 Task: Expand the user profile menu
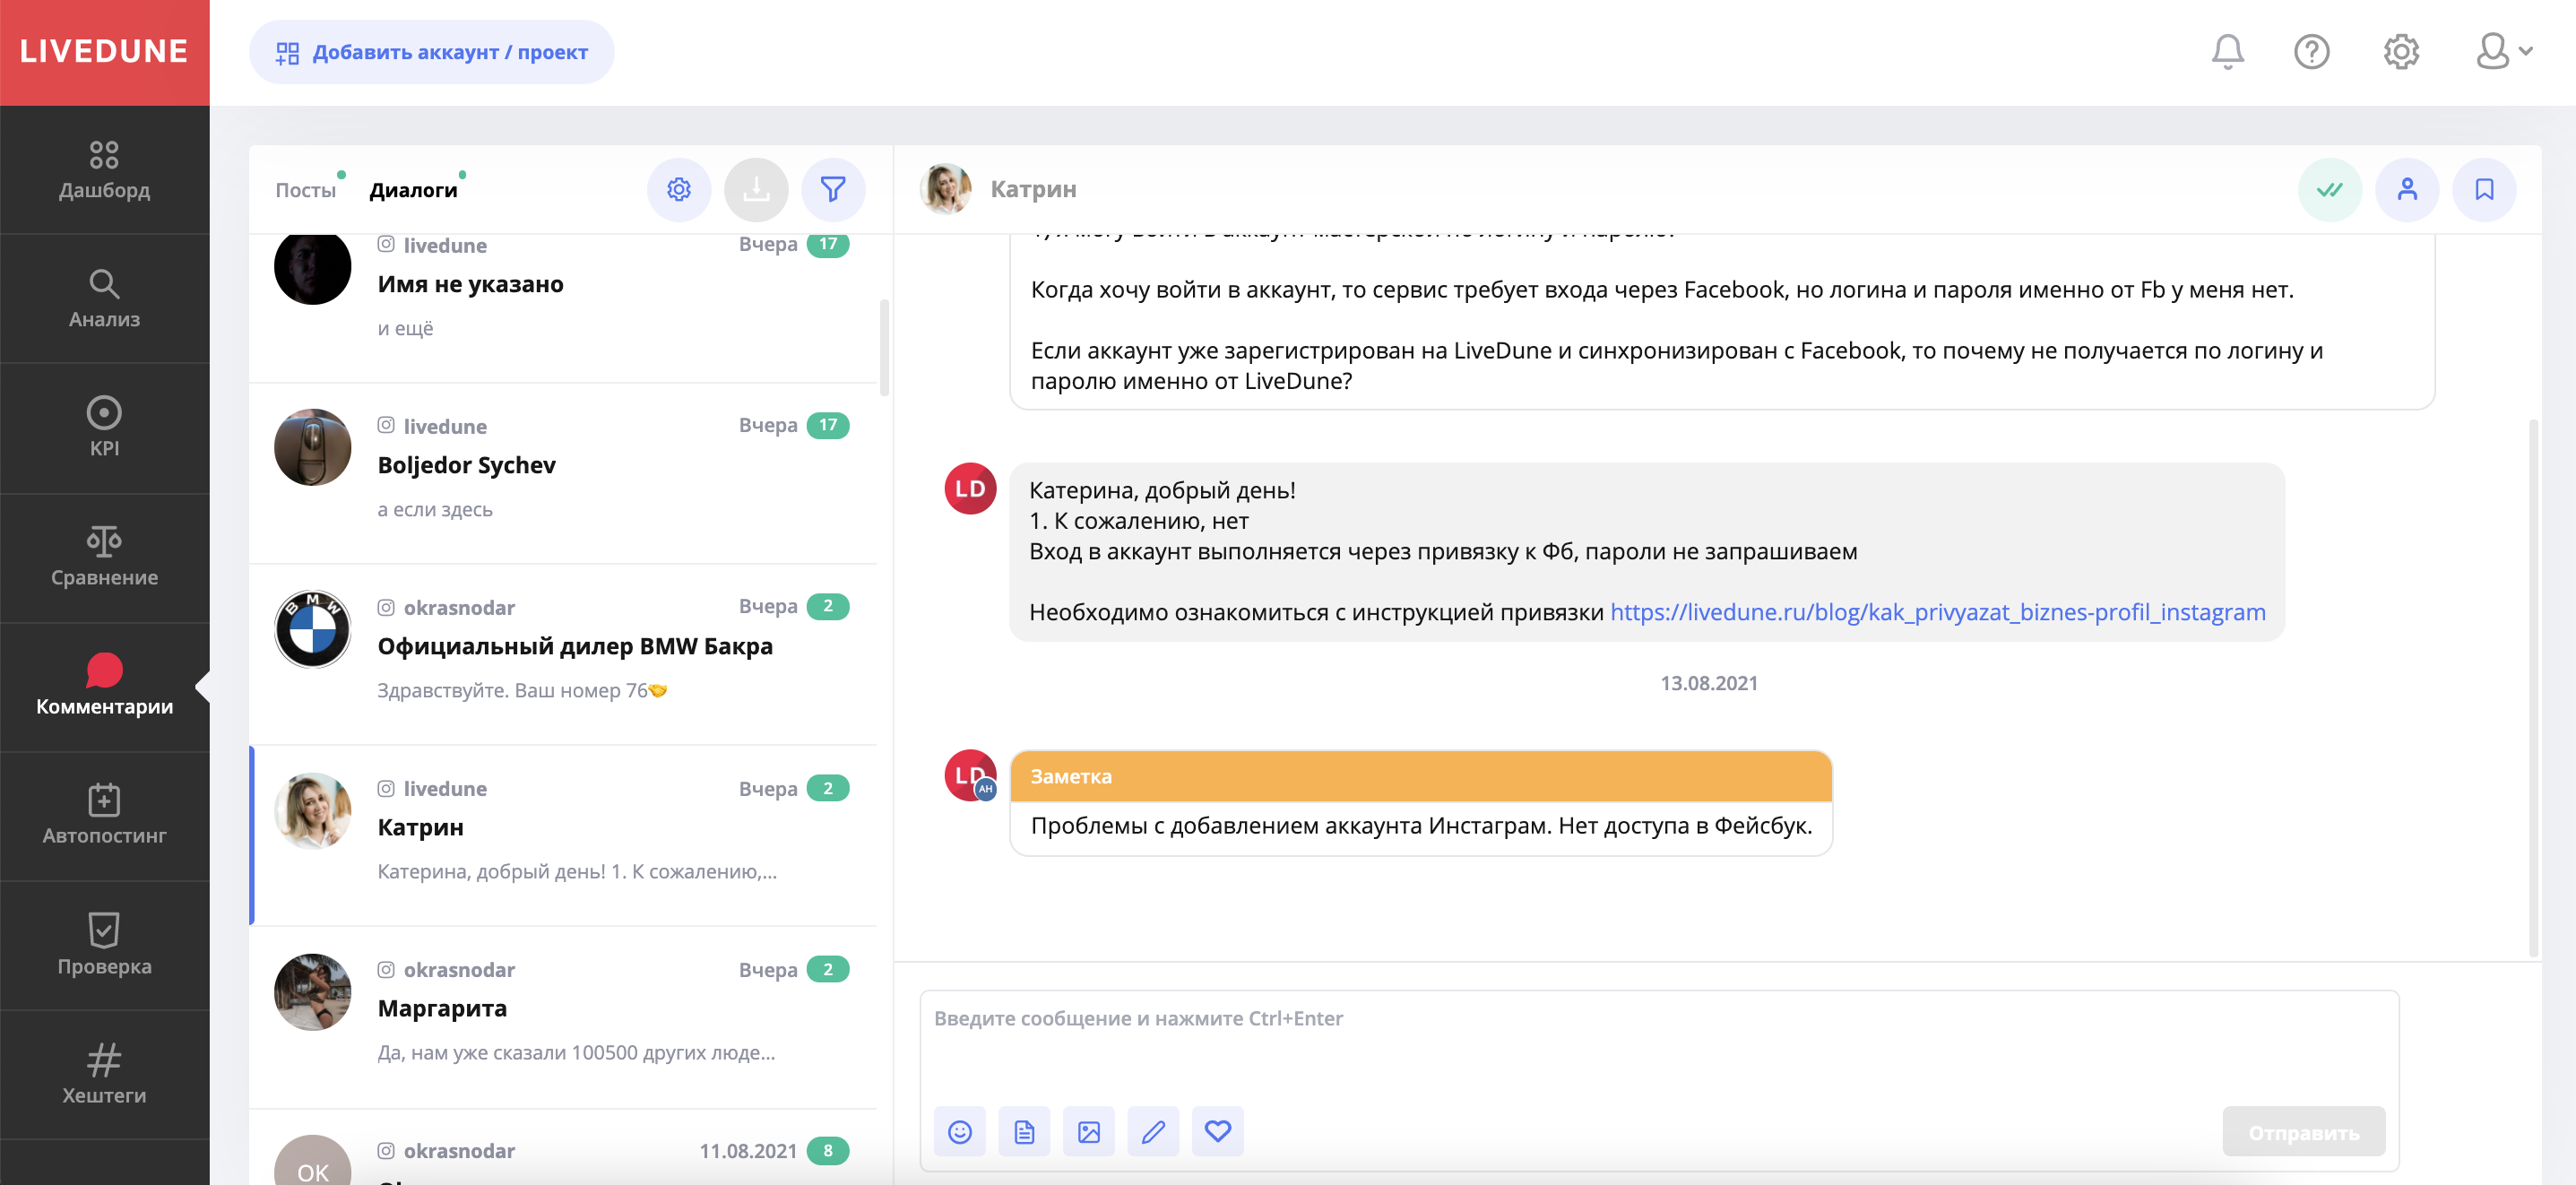pyautogui.click(x=2503, y=51)
